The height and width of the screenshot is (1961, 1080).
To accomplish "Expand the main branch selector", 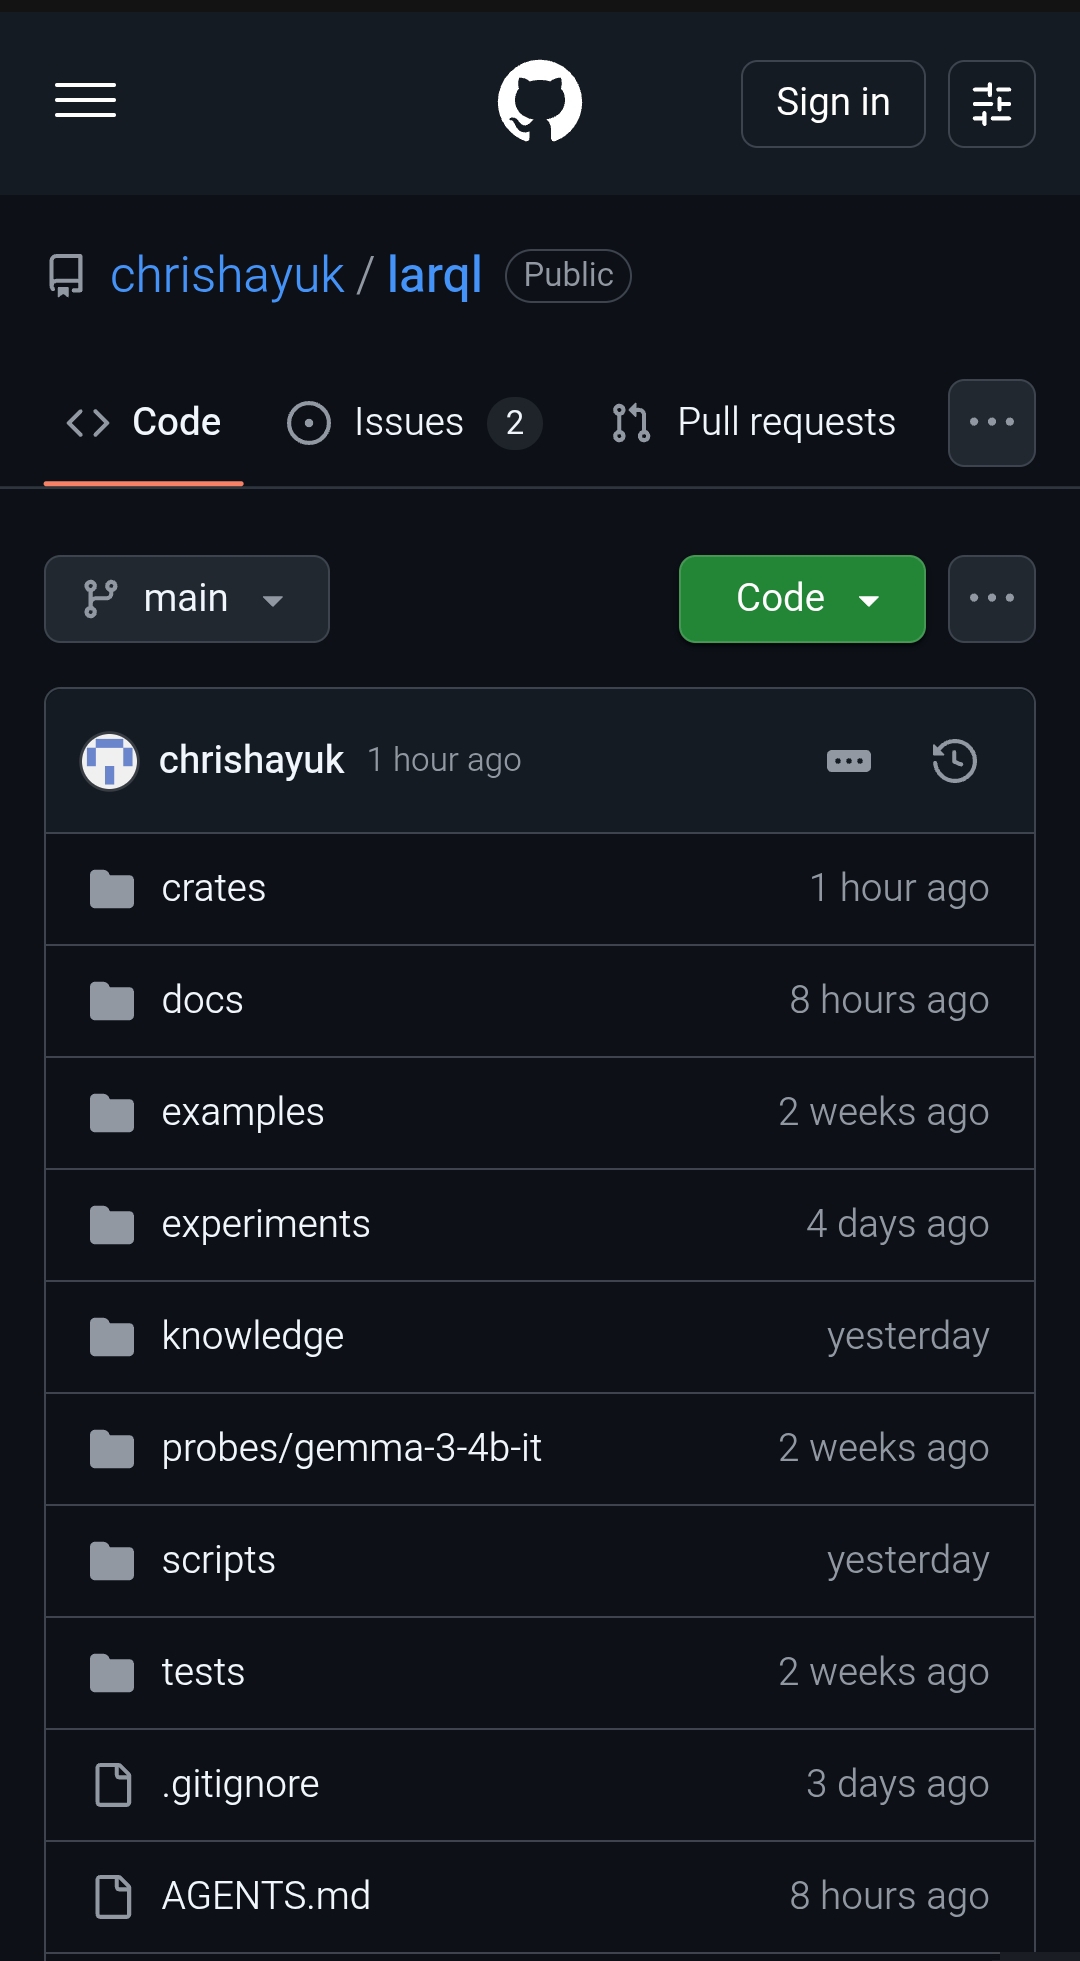I will click(x=187, y=599).
